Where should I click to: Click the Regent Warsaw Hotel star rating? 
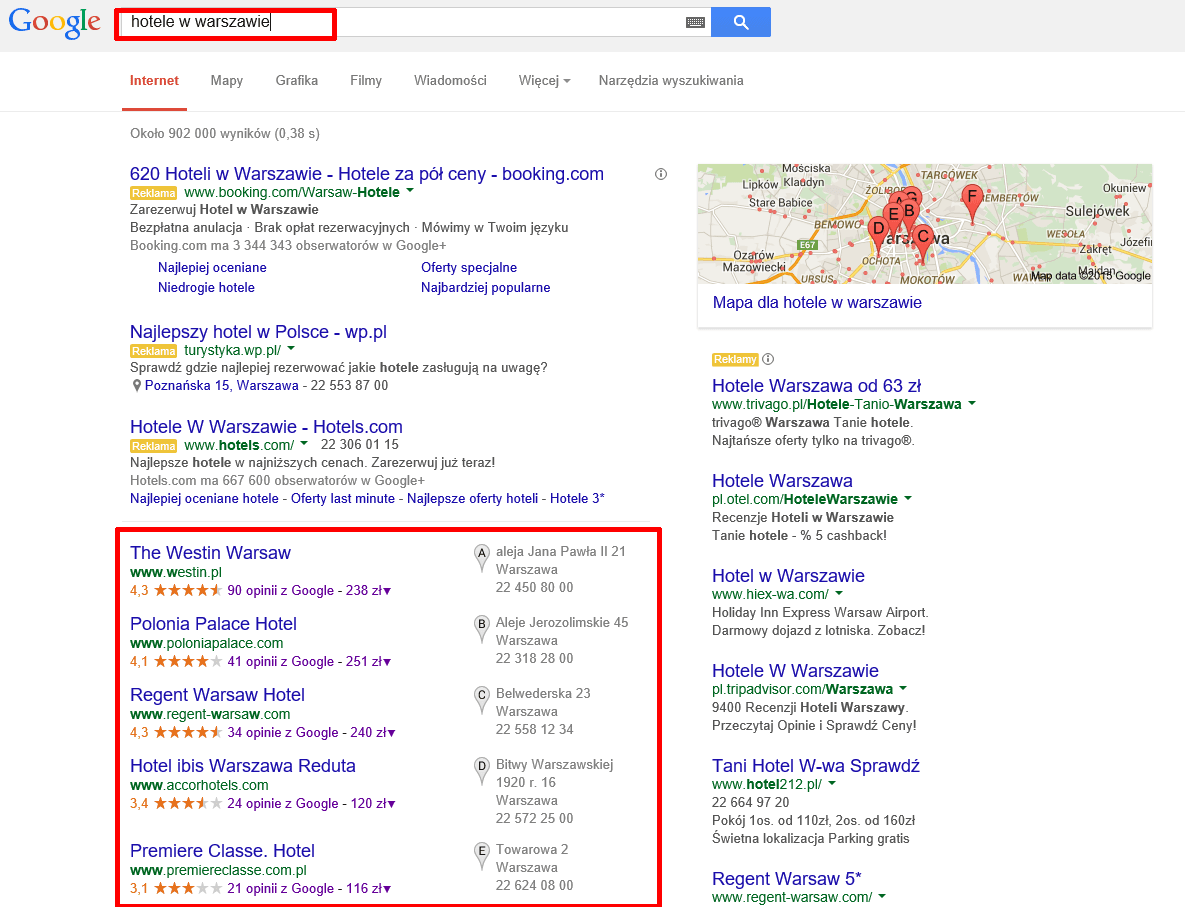[188, 732]
